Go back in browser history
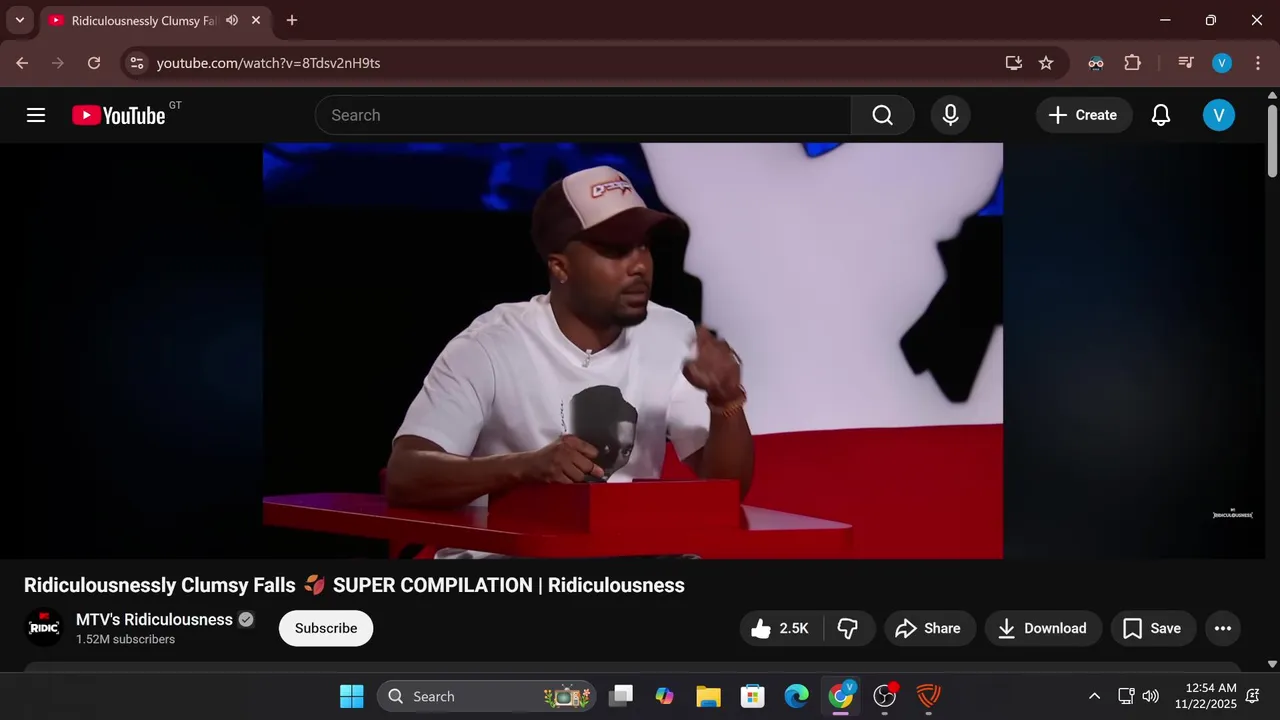This screenshot has height=720, width=1280. pos(22,63)
